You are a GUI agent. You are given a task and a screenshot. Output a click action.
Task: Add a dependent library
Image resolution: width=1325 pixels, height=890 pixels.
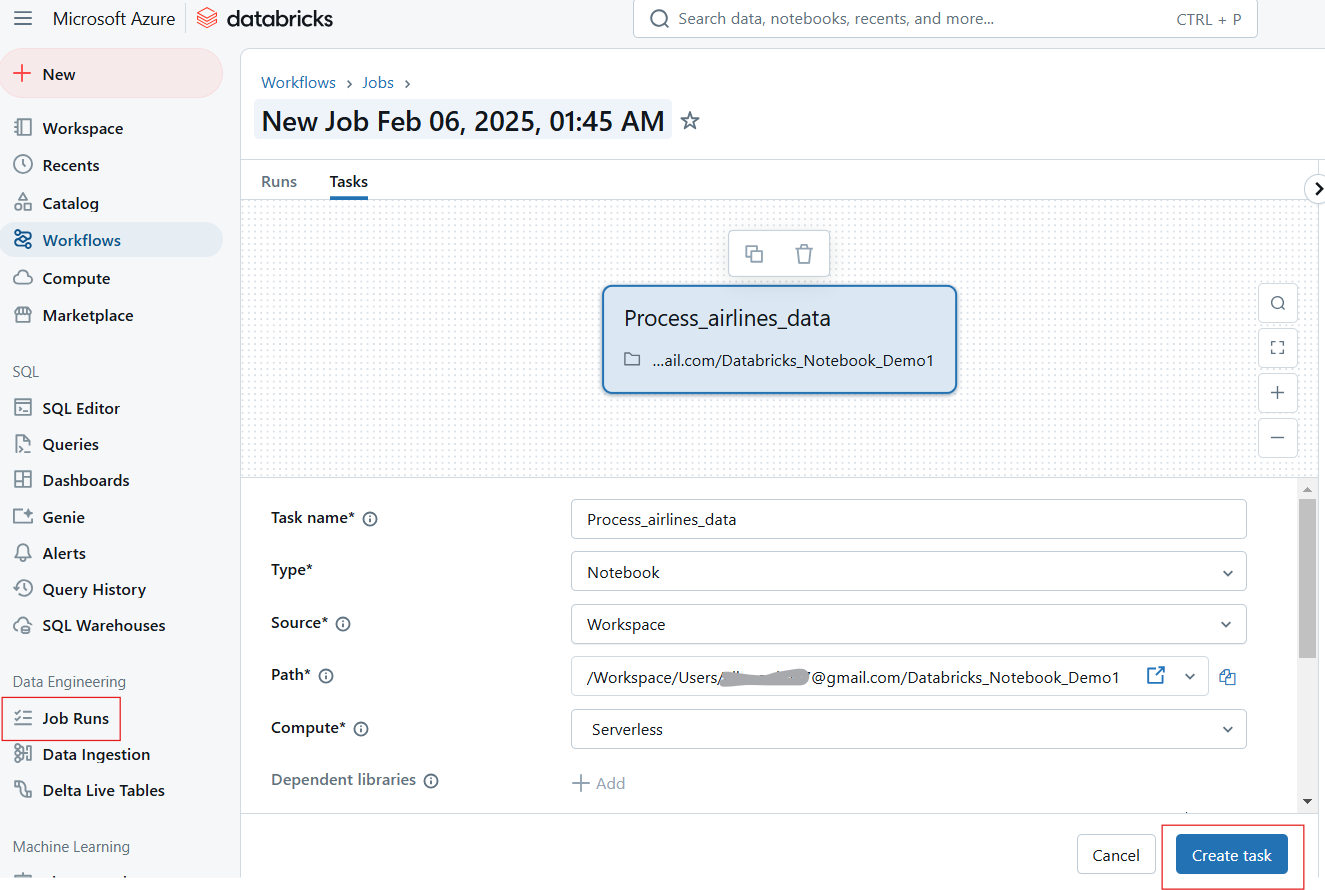coord(599,783)
